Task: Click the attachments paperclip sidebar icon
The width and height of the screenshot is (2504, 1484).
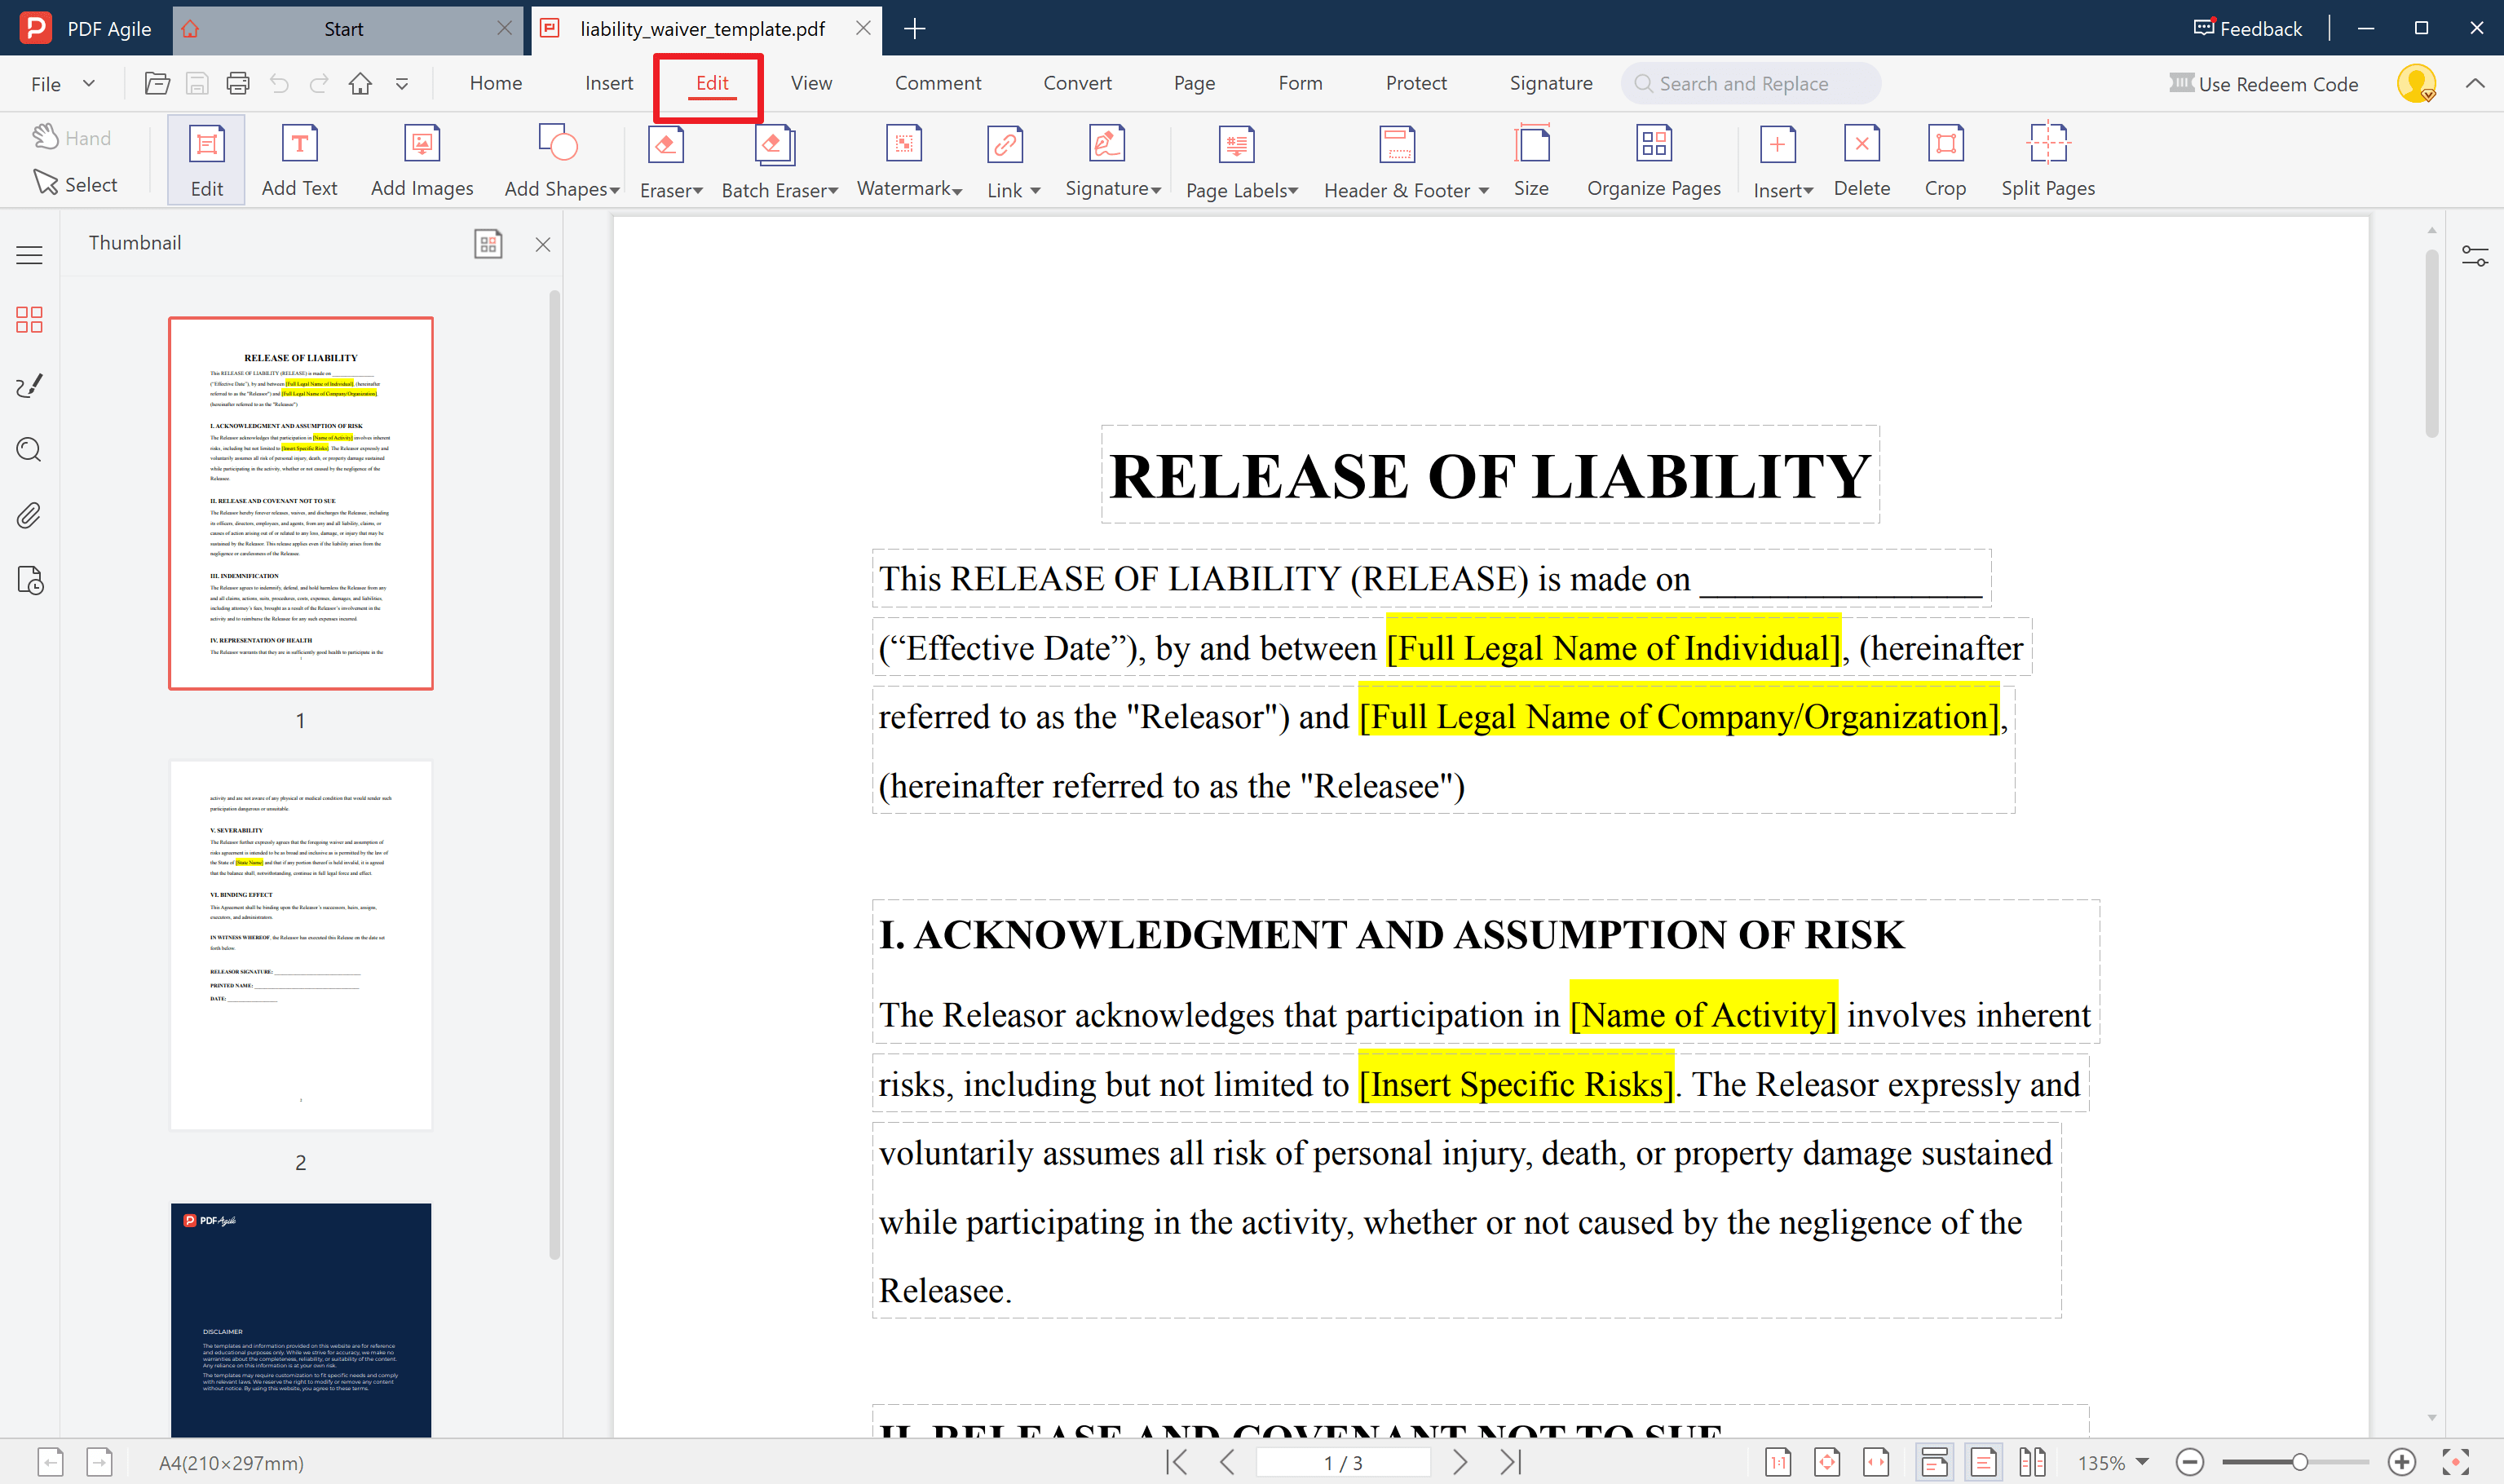Action: pyautogui.click(x=29, y=515)
